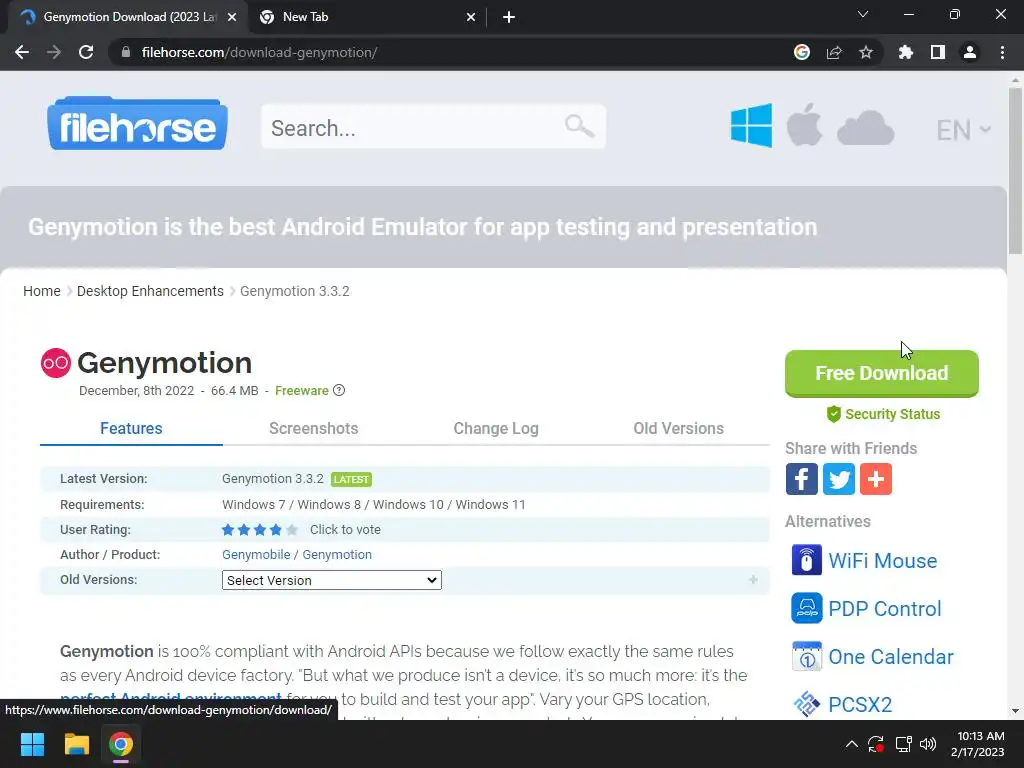Switch to the Screenshots tab
Viewport: 1024px width, 768px height.
click(x=313, y=428)
